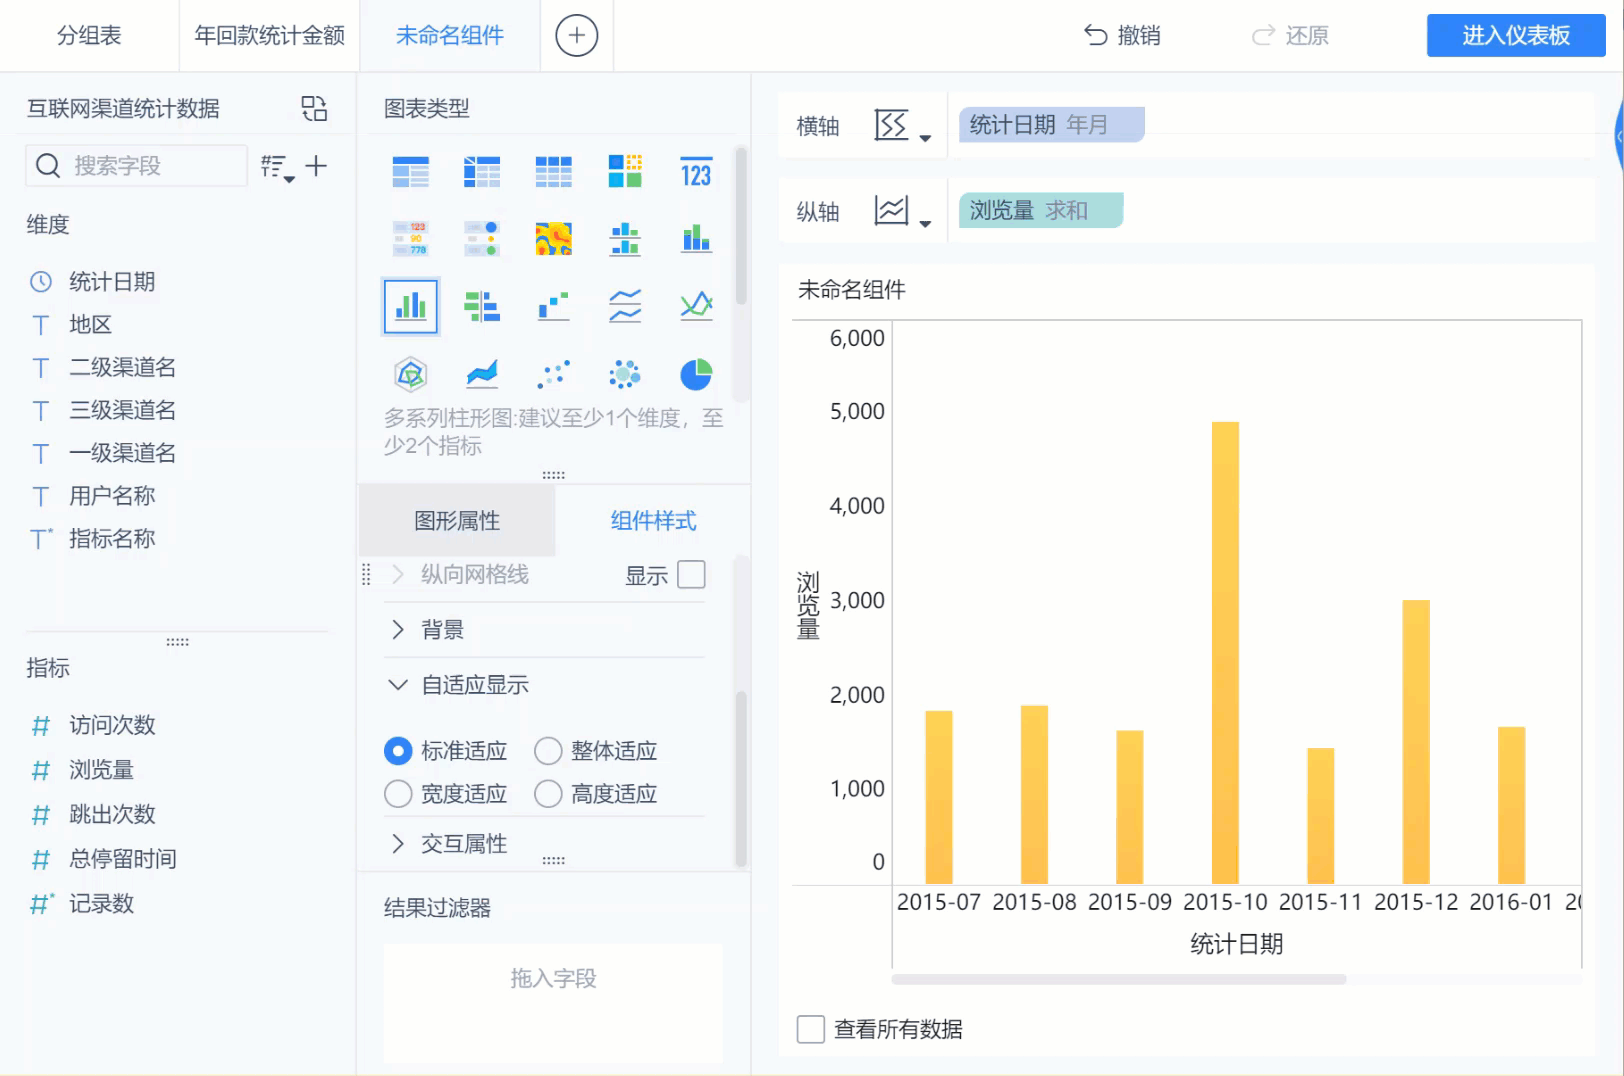Select the 二级渠道名 dimension field
Image resolution: width=1624 pixels, height=1076 pixels.
(x=122, y=368)
